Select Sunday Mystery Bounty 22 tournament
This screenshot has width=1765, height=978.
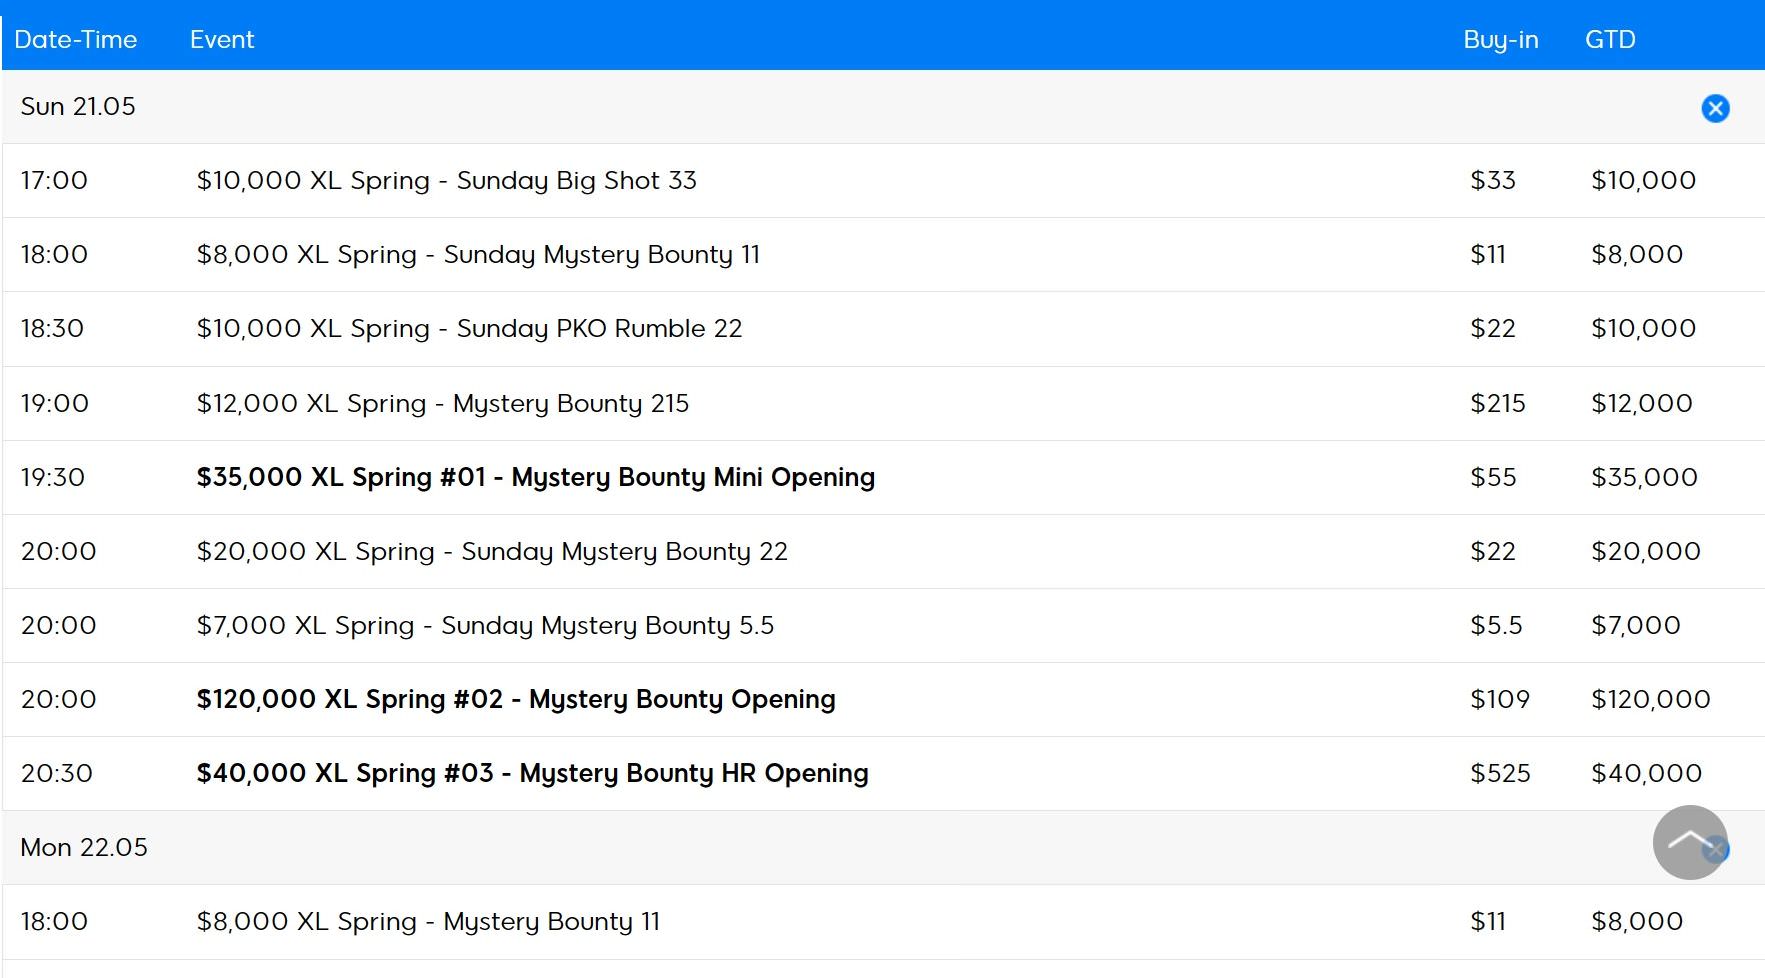492,552
